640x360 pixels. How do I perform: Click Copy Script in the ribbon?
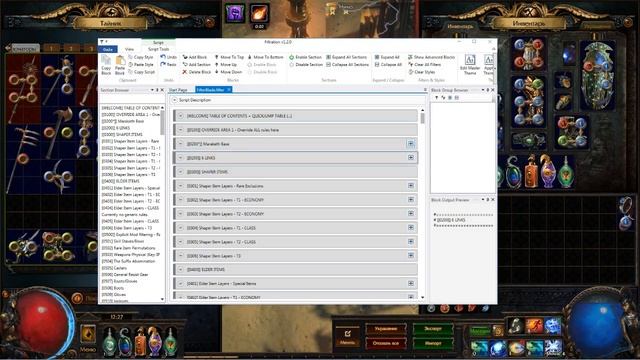click(x=142, y=72)
